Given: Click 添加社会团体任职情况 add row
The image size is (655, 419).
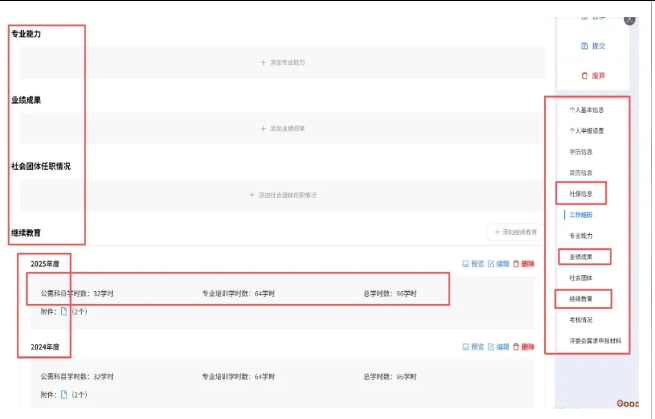Looking at the screenshot, I should click(283, 195).
